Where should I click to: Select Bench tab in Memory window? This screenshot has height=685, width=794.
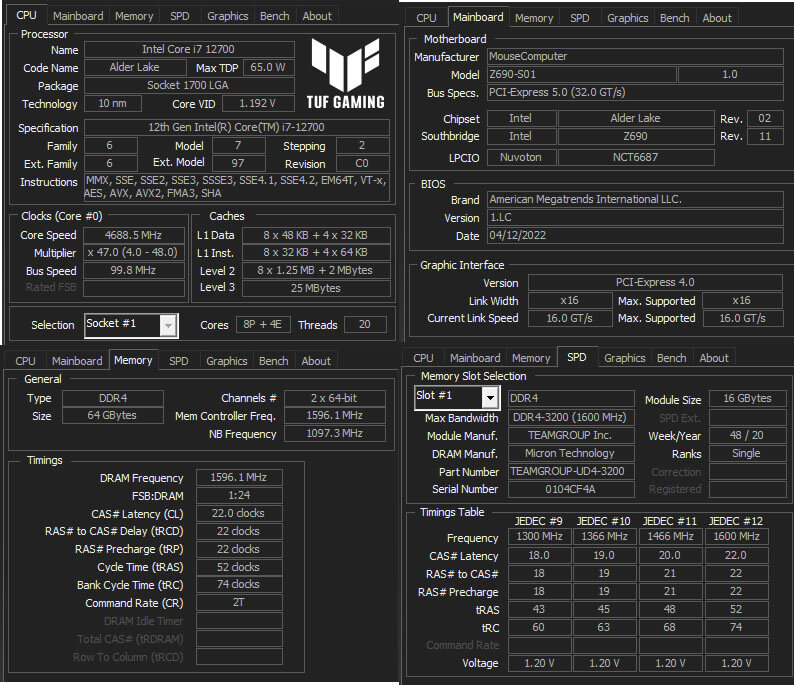tap(273, 361)
